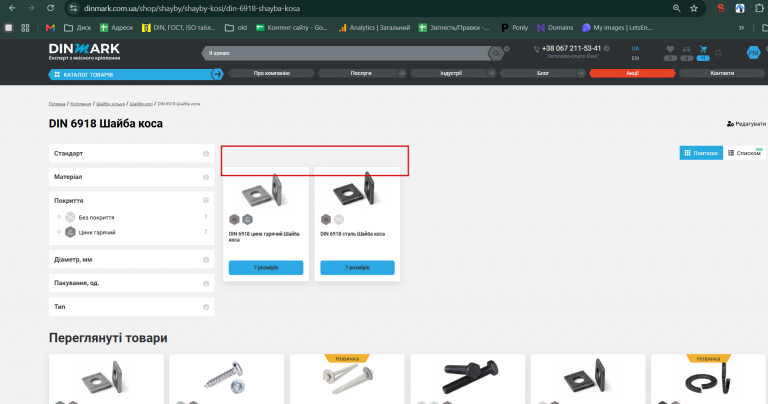
Task: Open the Контакти menu item
Action: pyautogui.click(x=722, y=73)
